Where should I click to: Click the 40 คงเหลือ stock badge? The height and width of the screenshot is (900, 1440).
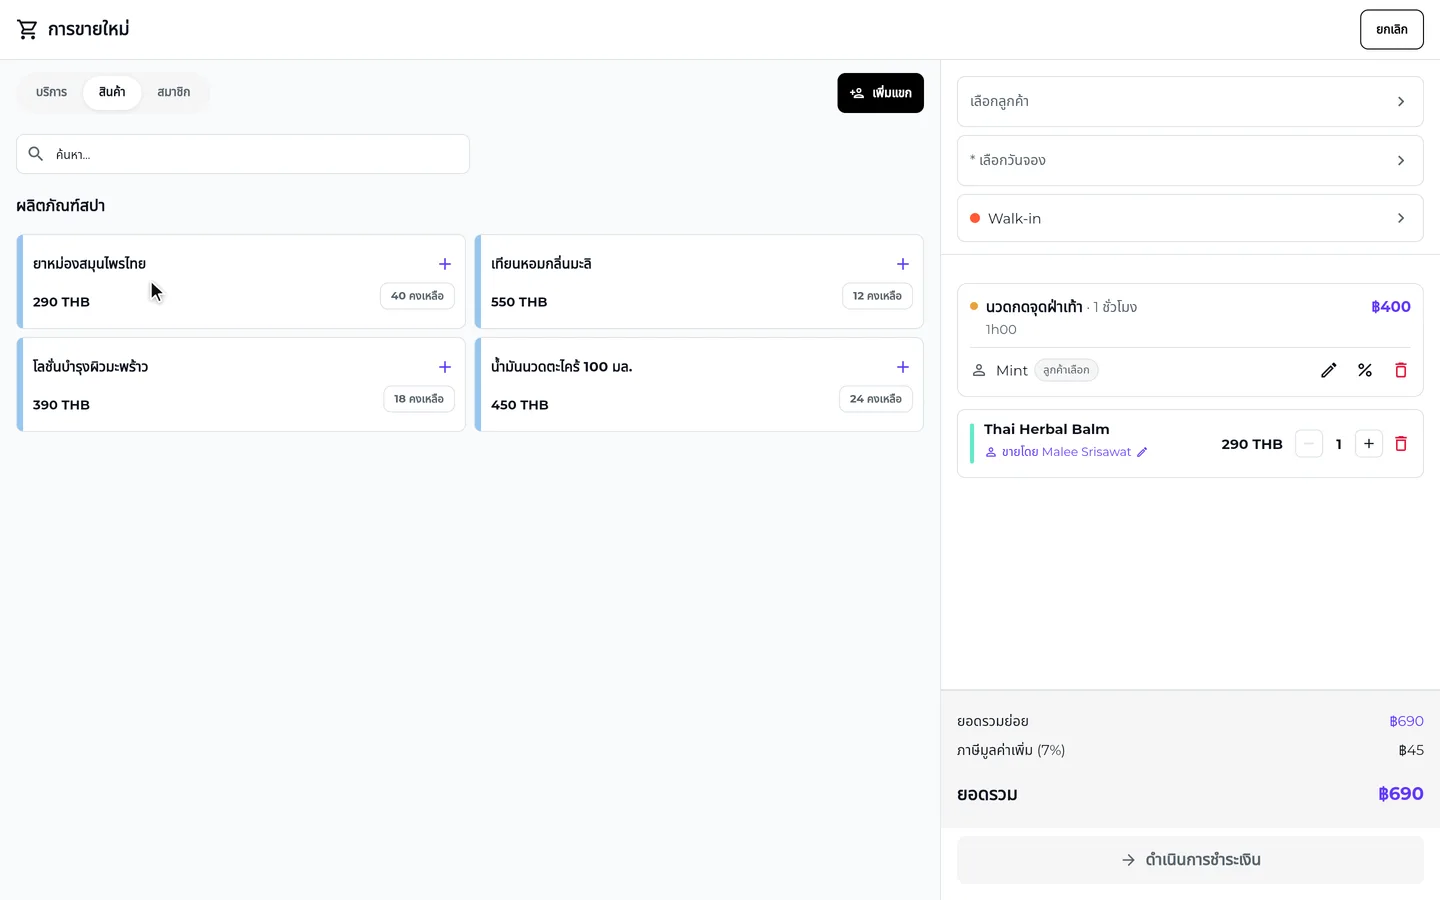(417, 296)
